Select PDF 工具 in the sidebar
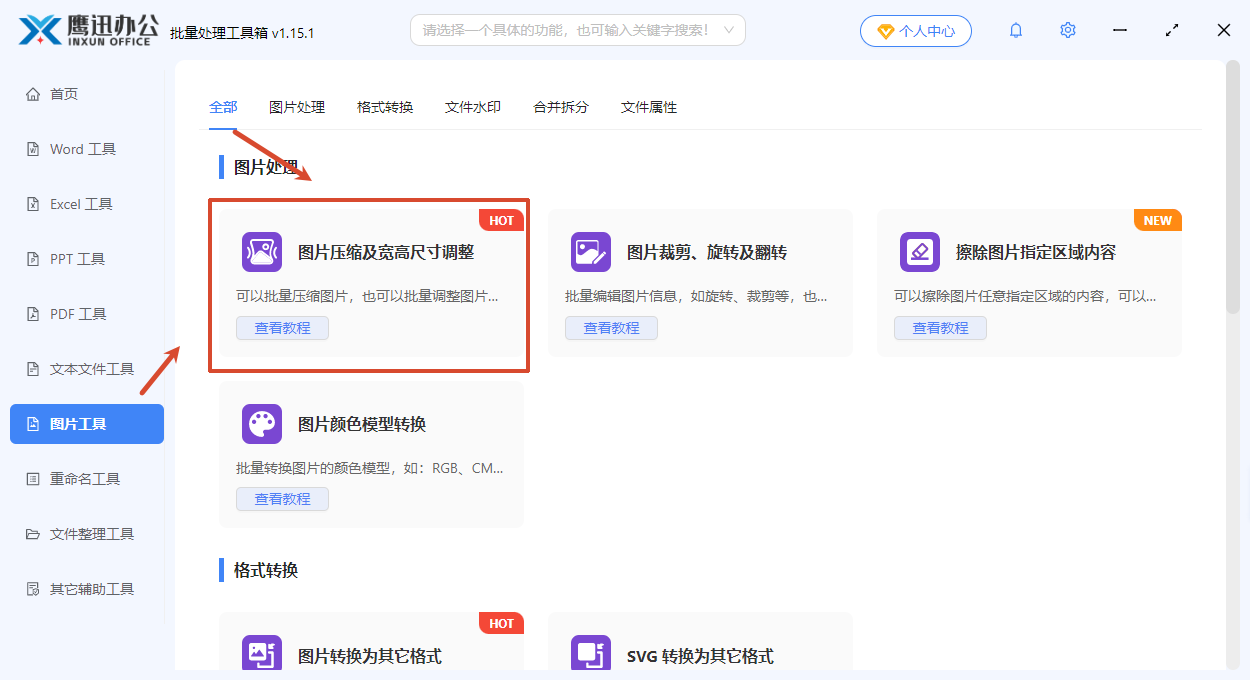Viewport: 1250px width, 680px height. tap(87, 314)
